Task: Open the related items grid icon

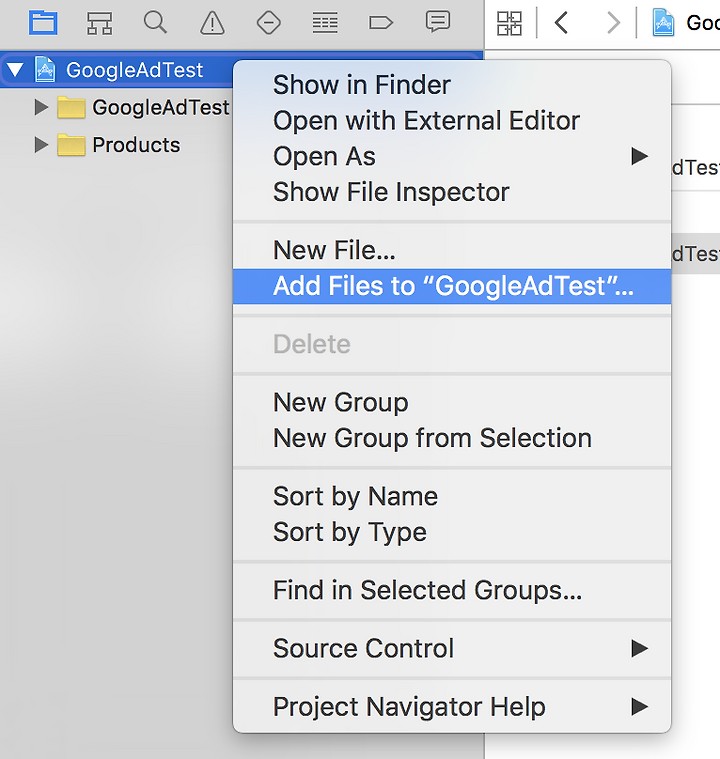Action: pos(509,23)
